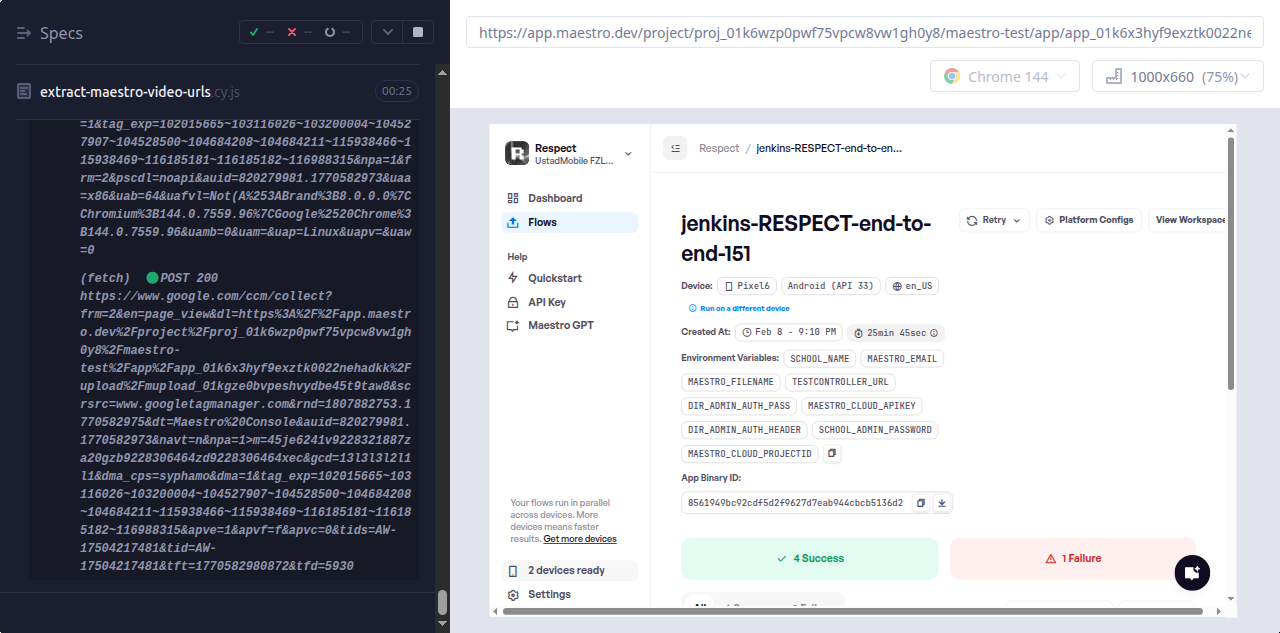The height and width of the screenshot is (633, 1280).
Task: Expand the Cypress Specs list
Action: click(x=50, y=33)
